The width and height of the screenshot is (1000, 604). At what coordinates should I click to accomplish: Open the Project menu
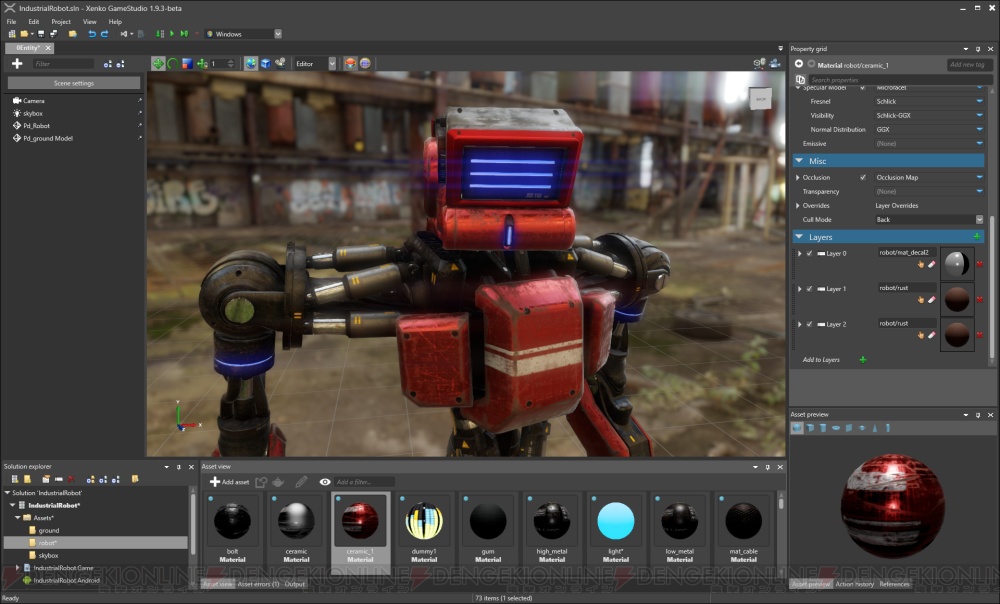pyautogui.click(x=61, y=21)
